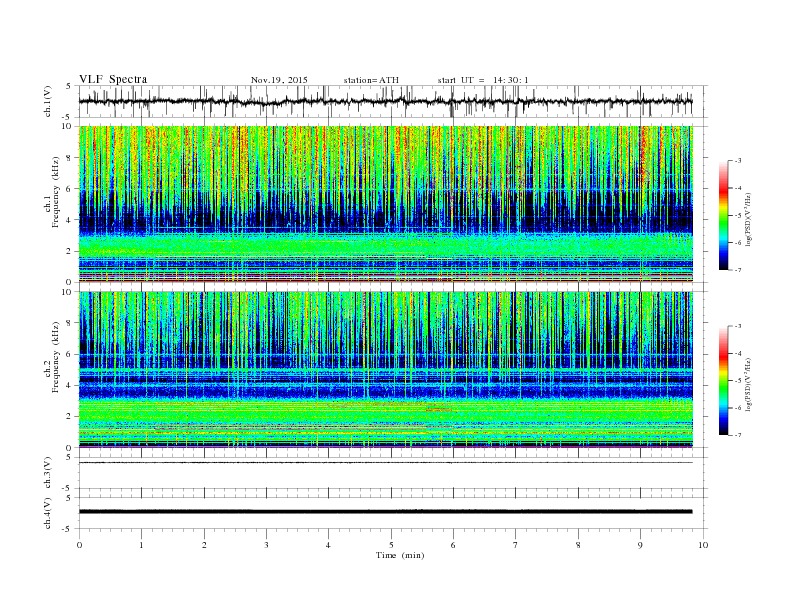Click the "-3" tick on ch.1 colorbar
This screenshot has width=792, height=612.
[x=737, y=161]
